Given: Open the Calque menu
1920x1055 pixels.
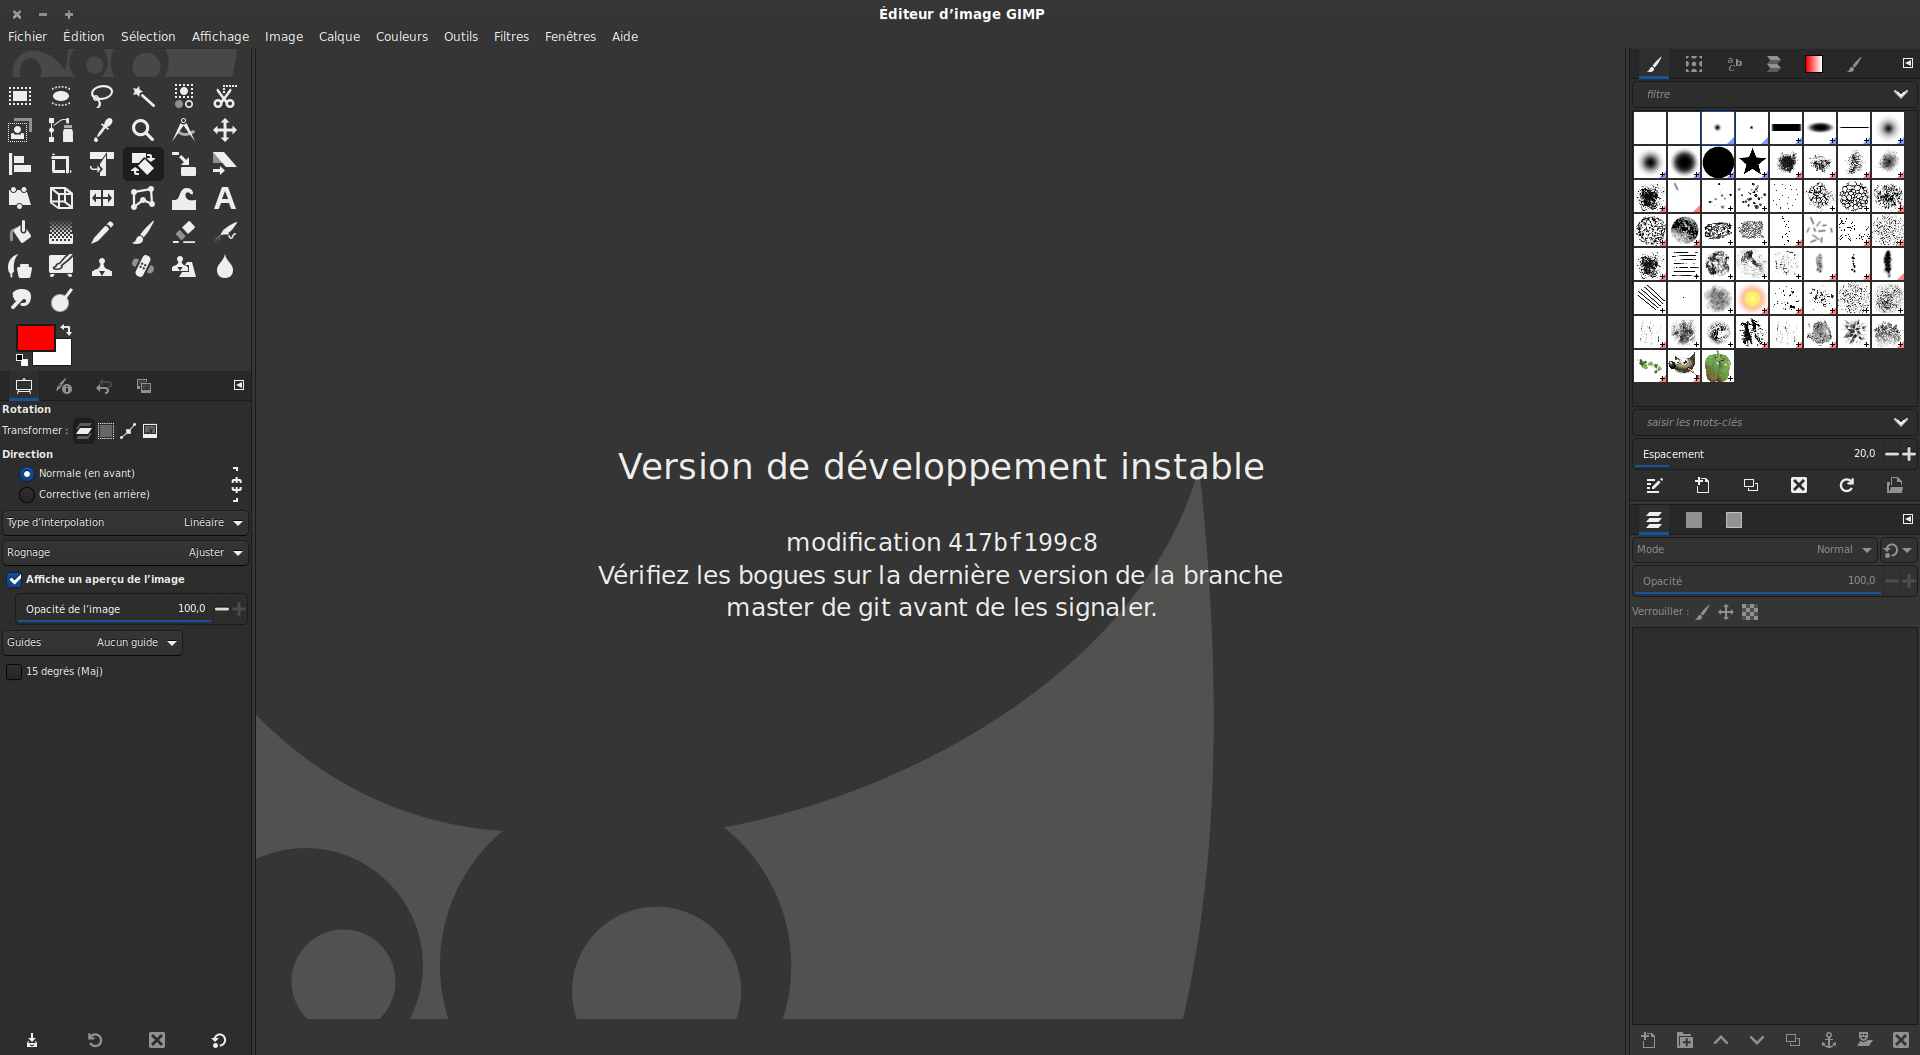Looking at the screenshot, I should click(x=339, y=36).
